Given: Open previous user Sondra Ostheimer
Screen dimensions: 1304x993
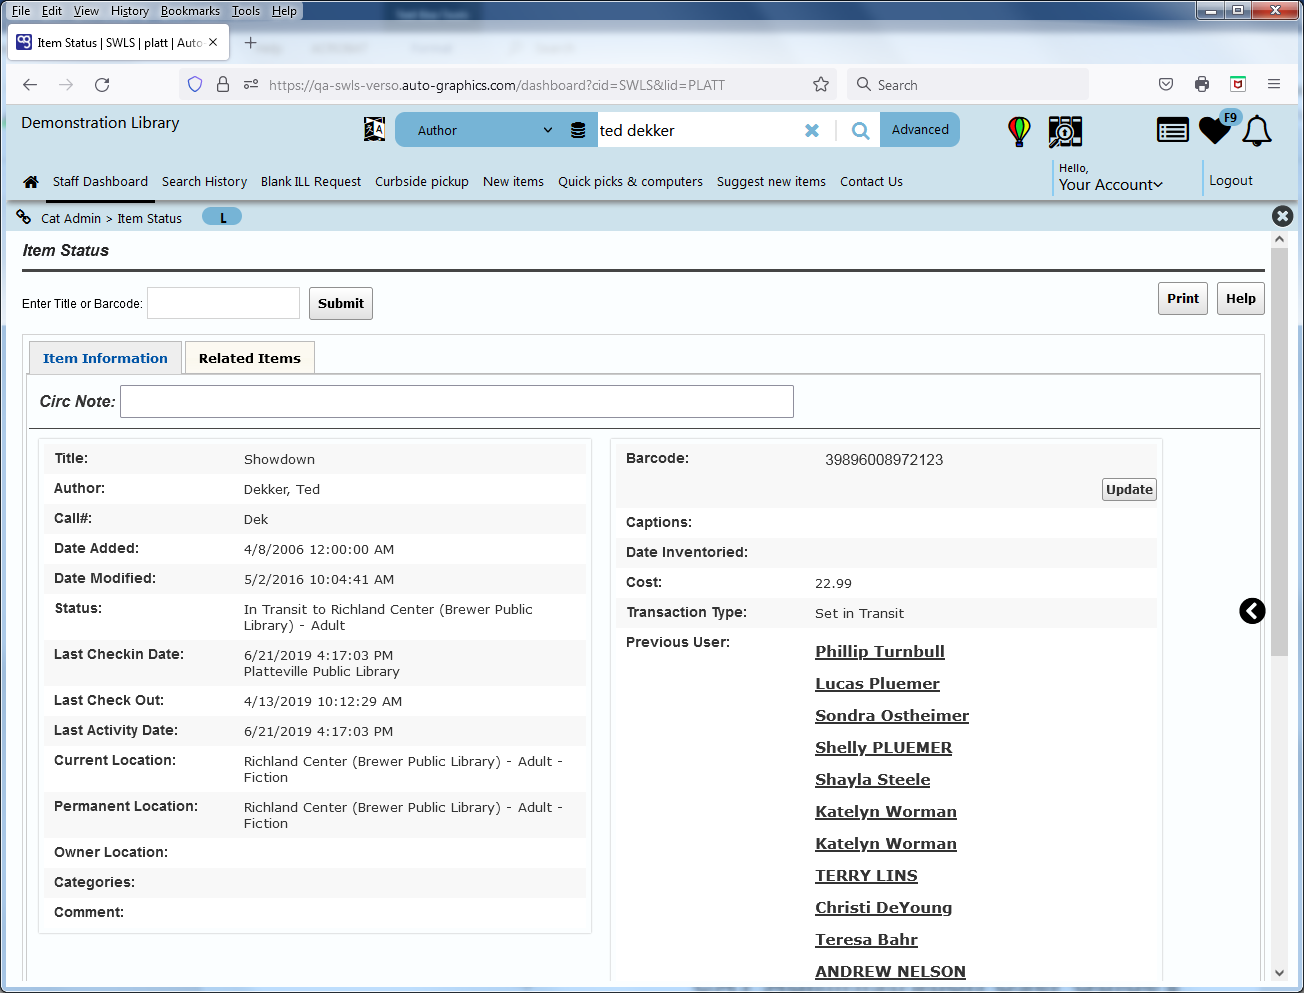Looking at the screenshot, I should tap(892, 716).
